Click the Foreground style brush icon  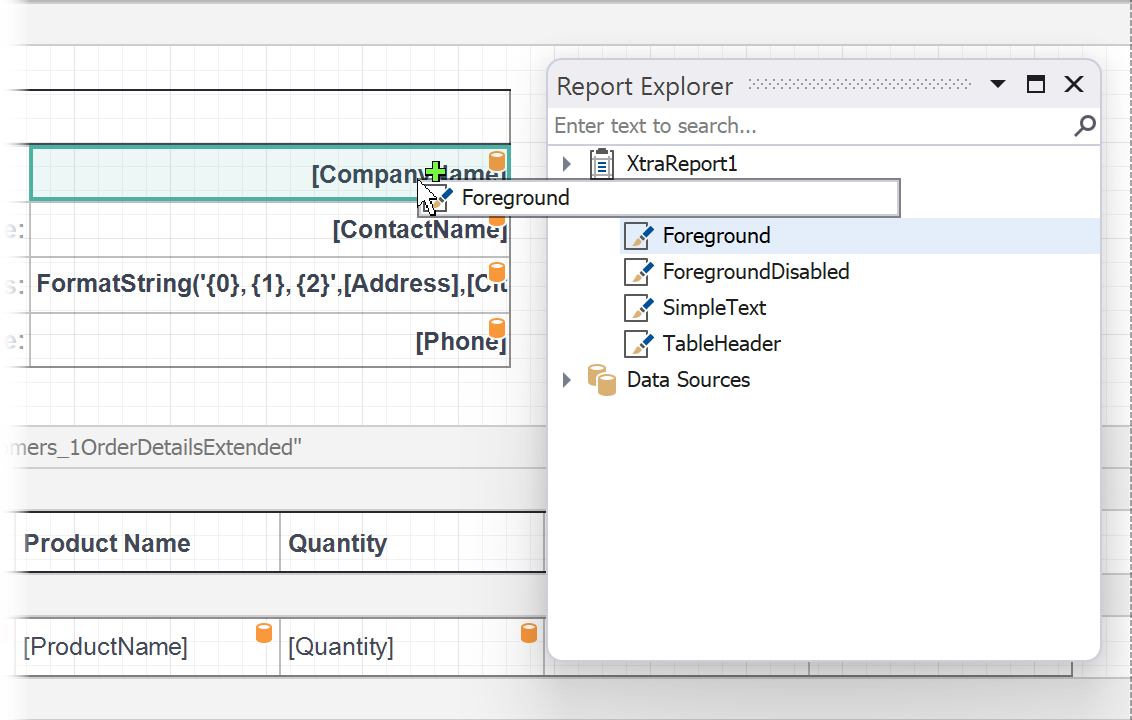click(x=638, y=236)
